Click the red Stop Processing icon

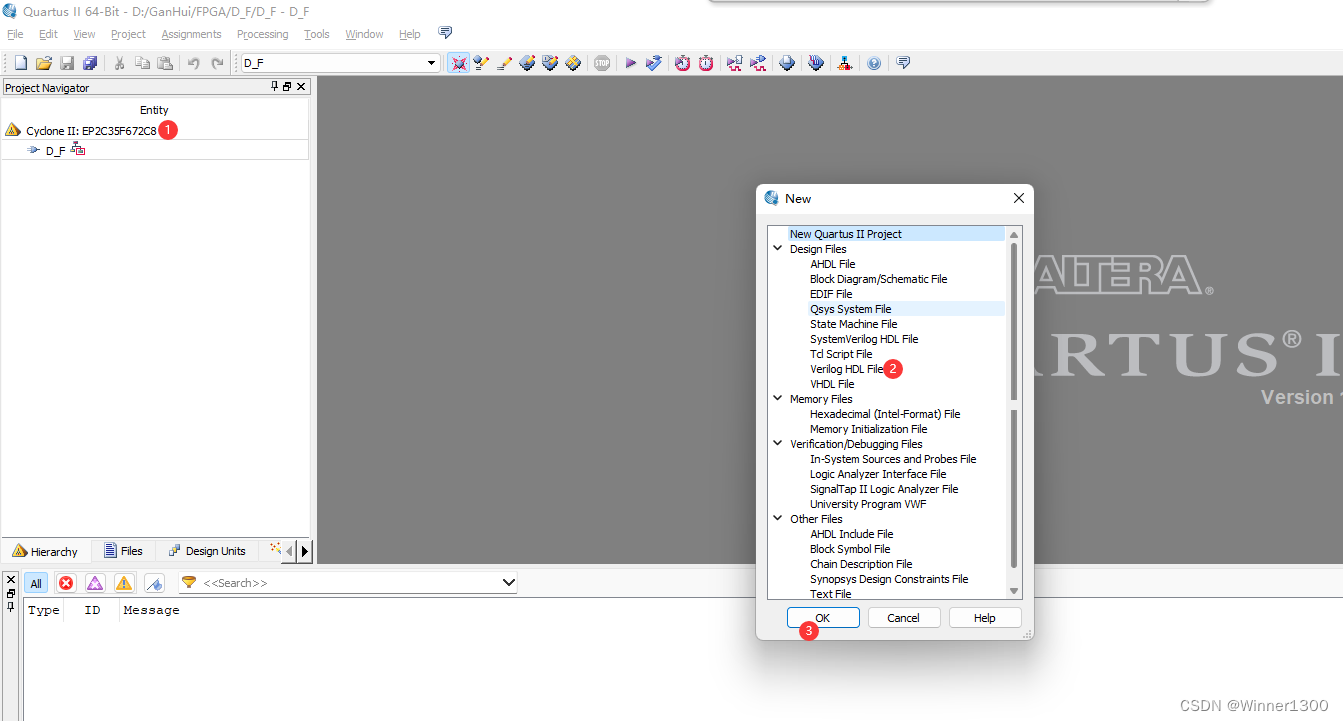[602, 63]
